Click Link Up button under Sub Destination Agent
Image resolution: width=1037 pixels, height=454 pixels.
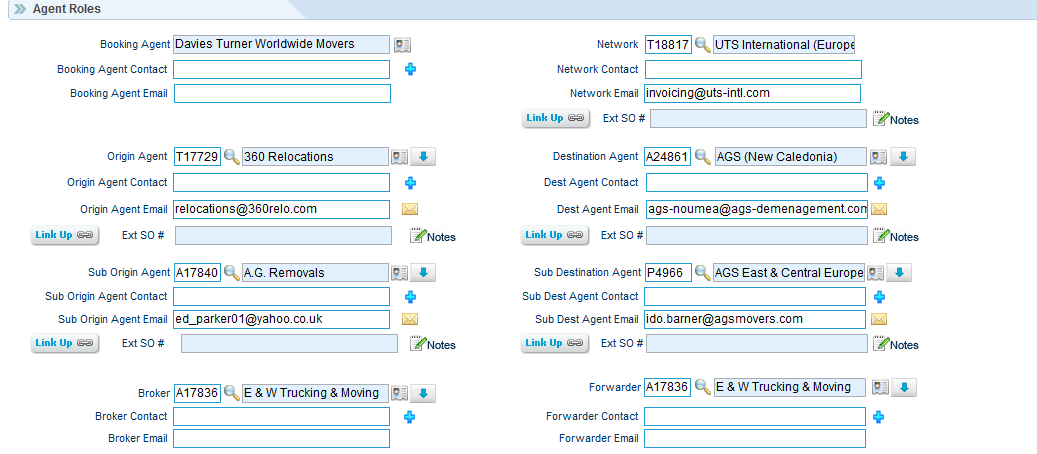pyautogui.click(x=555, y=343)
